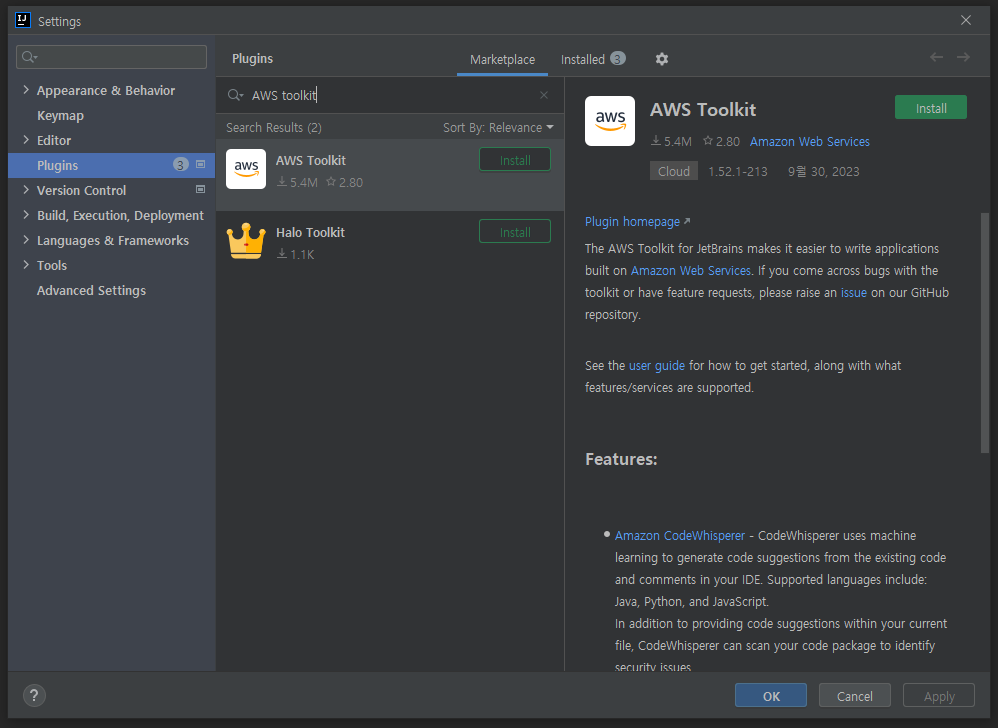The width and height of the screenshot is (998, 728).
Task: Click the forward navigation arrow
Action: coord(963,57)
